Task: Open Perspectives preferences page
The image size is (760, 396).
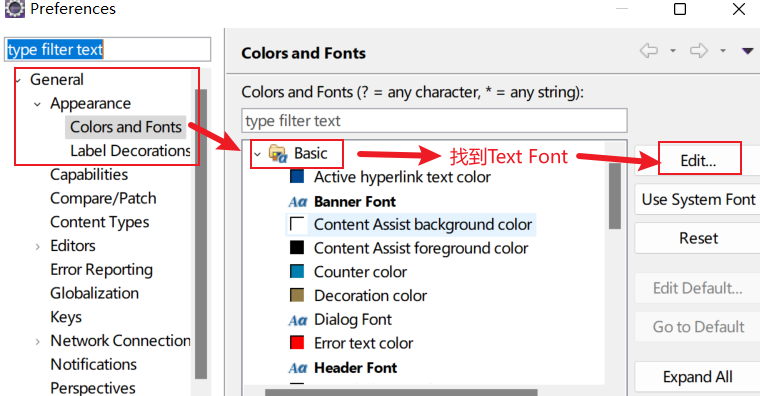Action: click(93, 388)
